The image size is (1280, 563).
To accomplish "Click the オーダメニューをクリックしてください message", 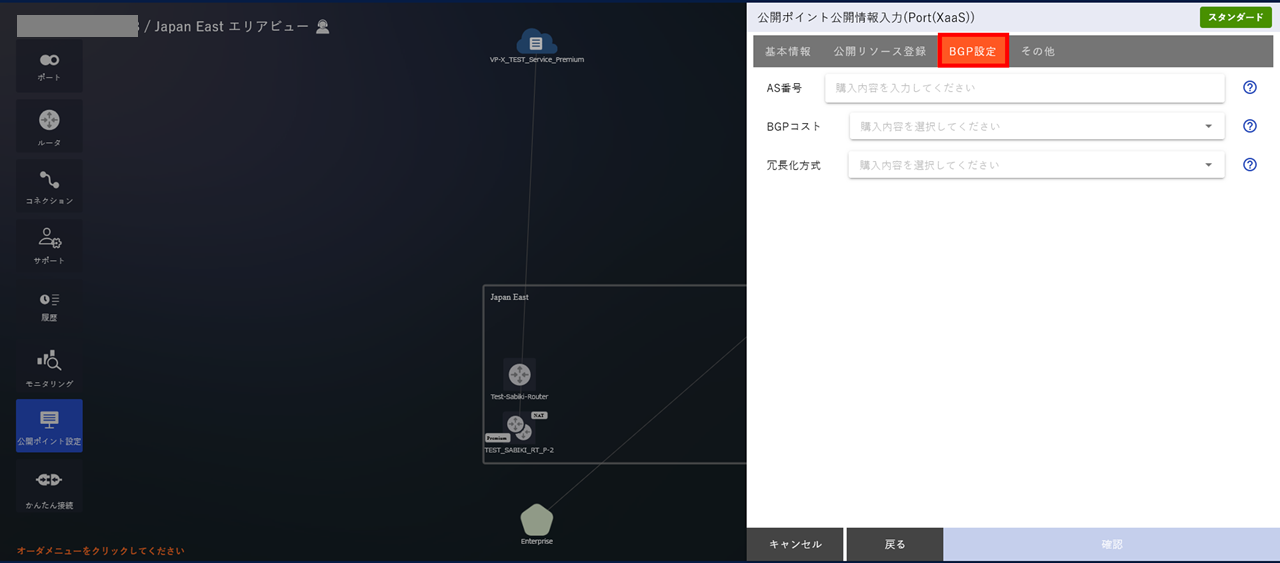I will [100, 551].
